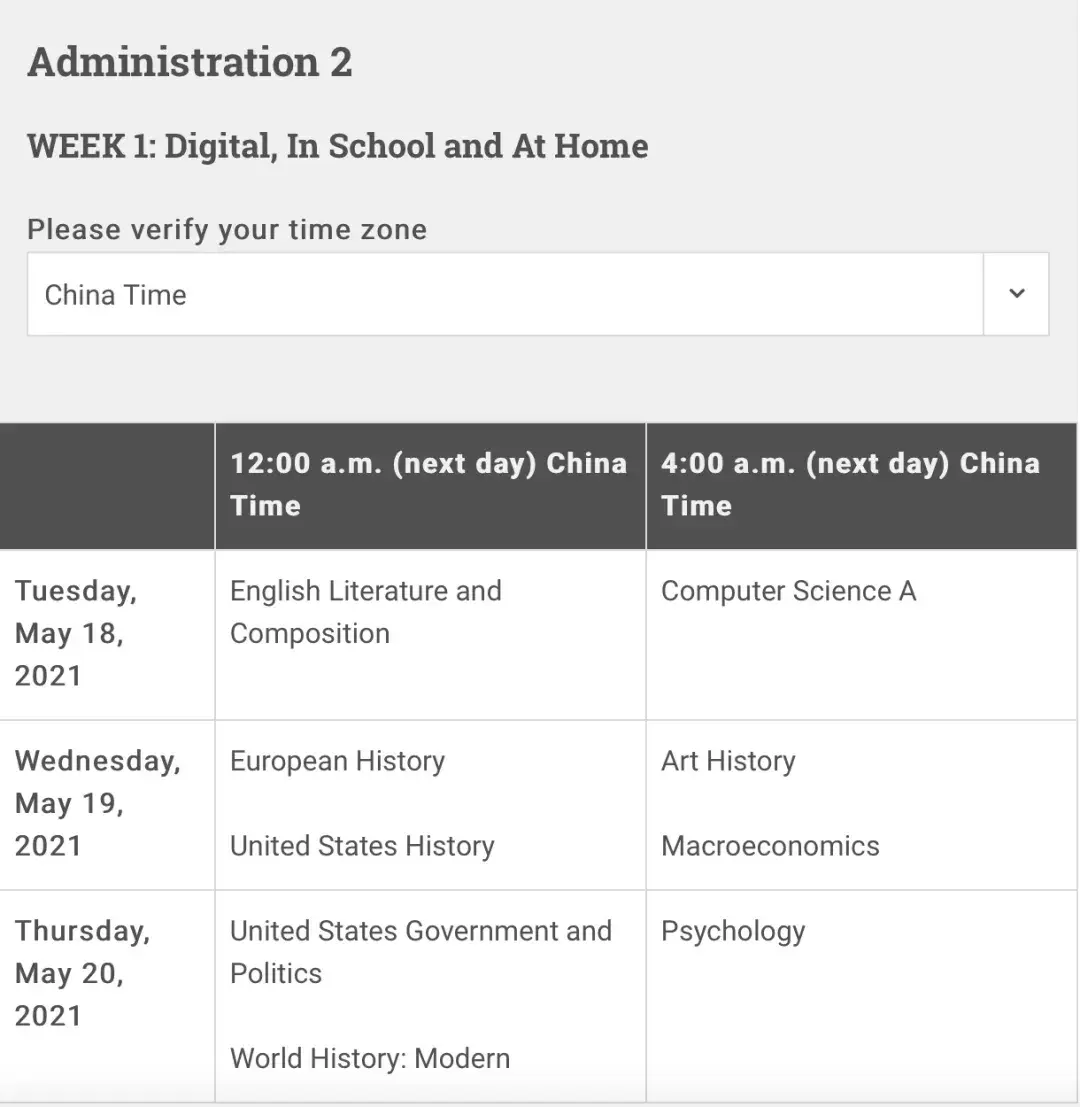Image resolution: width=1080 pixels, height=1107 pixels.
Task: Open the Art History exam entry
Action: tap(728, 761)
